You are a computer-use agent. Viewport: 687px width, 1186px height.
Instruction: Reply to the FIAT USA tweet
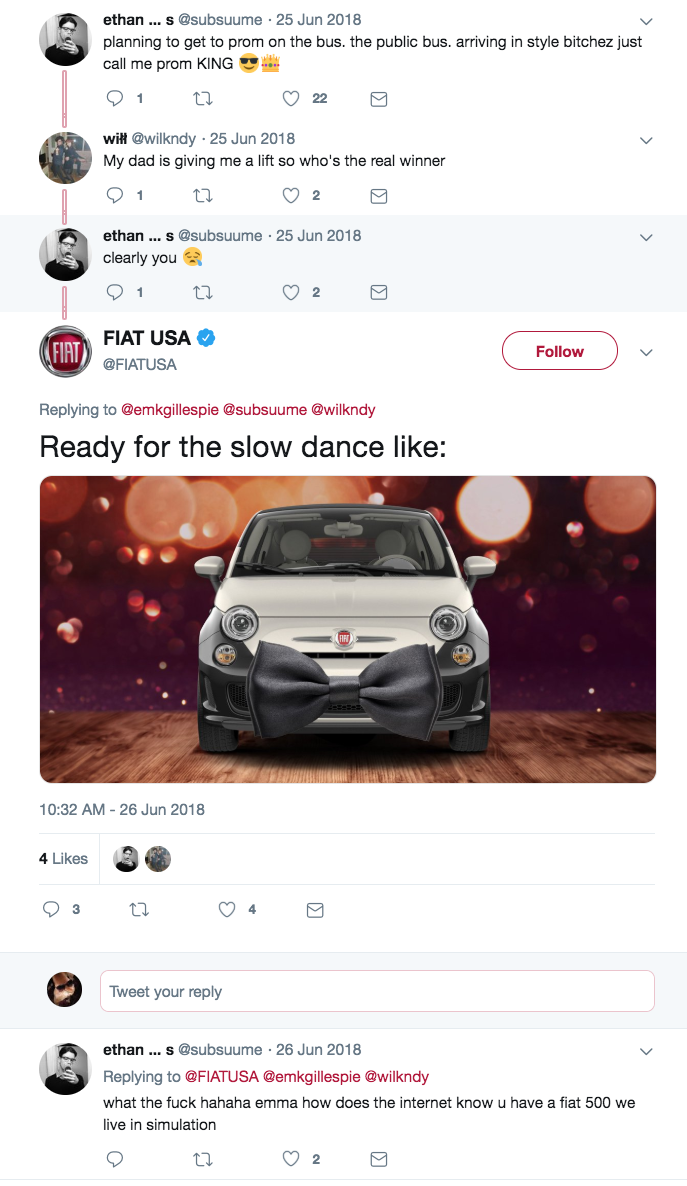click(x=51, y=910)
